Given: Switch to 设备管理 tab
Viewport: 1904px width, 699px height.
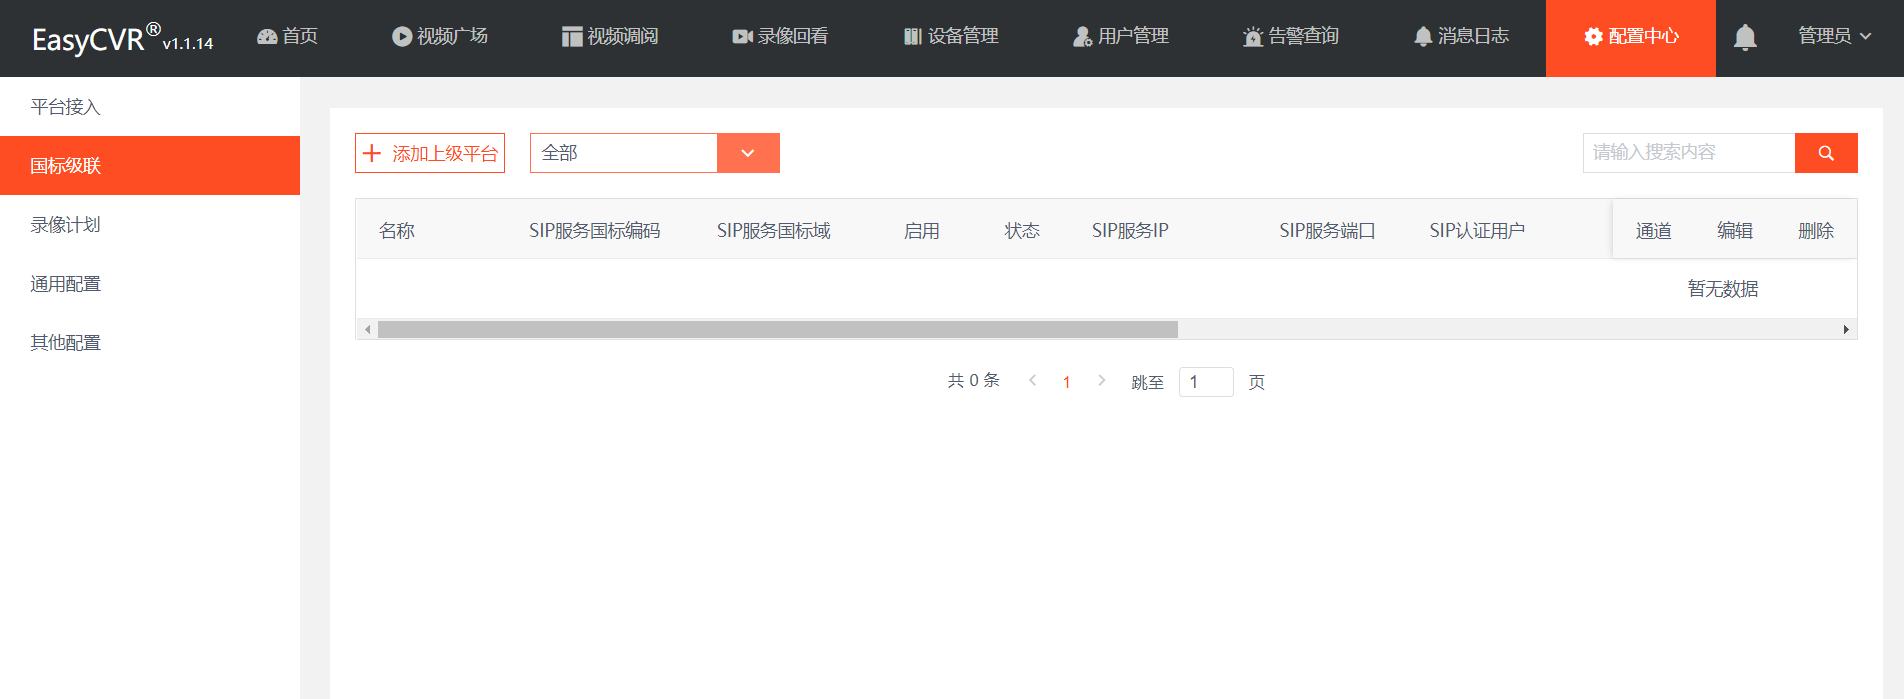Looking at the screenshot, I should [x=951, y=37].
